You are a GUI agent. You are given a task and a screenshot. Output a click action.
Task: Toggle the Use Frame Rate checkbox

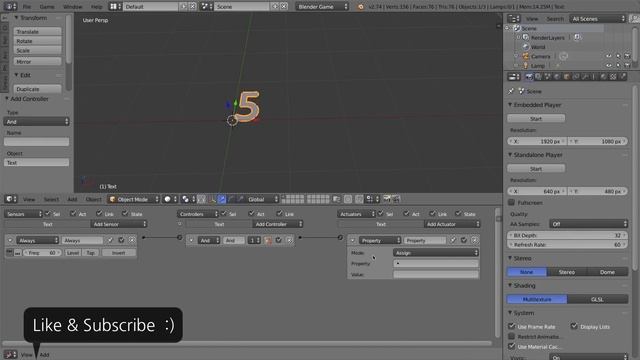tap(511, 326)
